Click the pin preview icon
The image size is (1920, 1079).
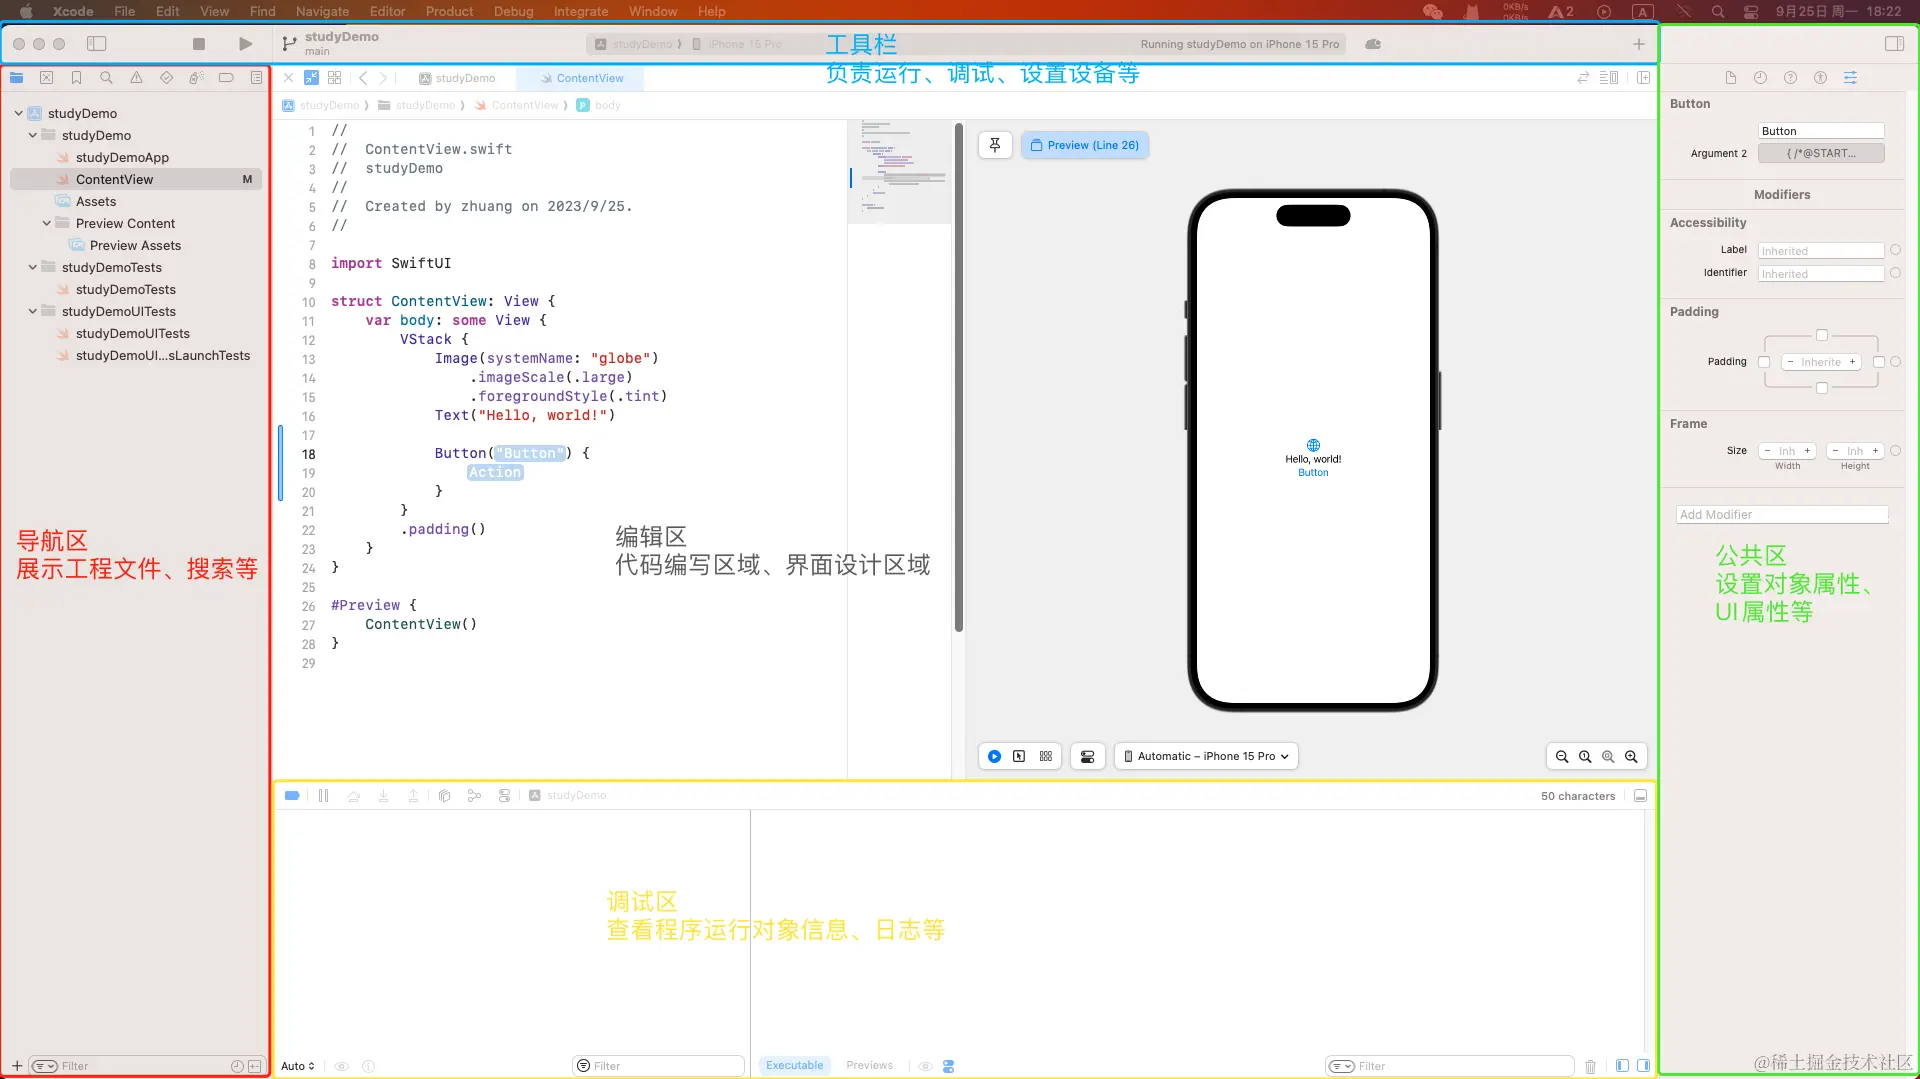click(x=995, y=145)
